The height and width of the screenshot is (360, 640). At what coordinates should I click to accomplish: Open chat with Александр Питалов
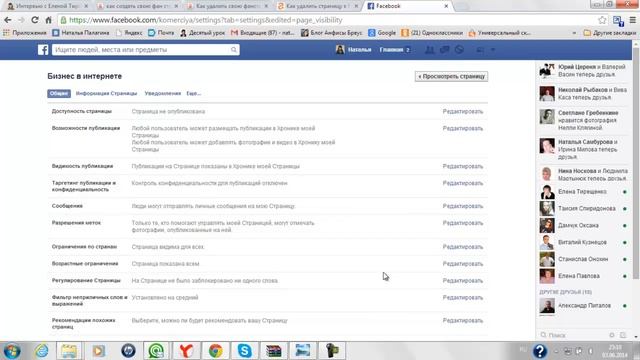pyautogui.click(x=584, y=306)
